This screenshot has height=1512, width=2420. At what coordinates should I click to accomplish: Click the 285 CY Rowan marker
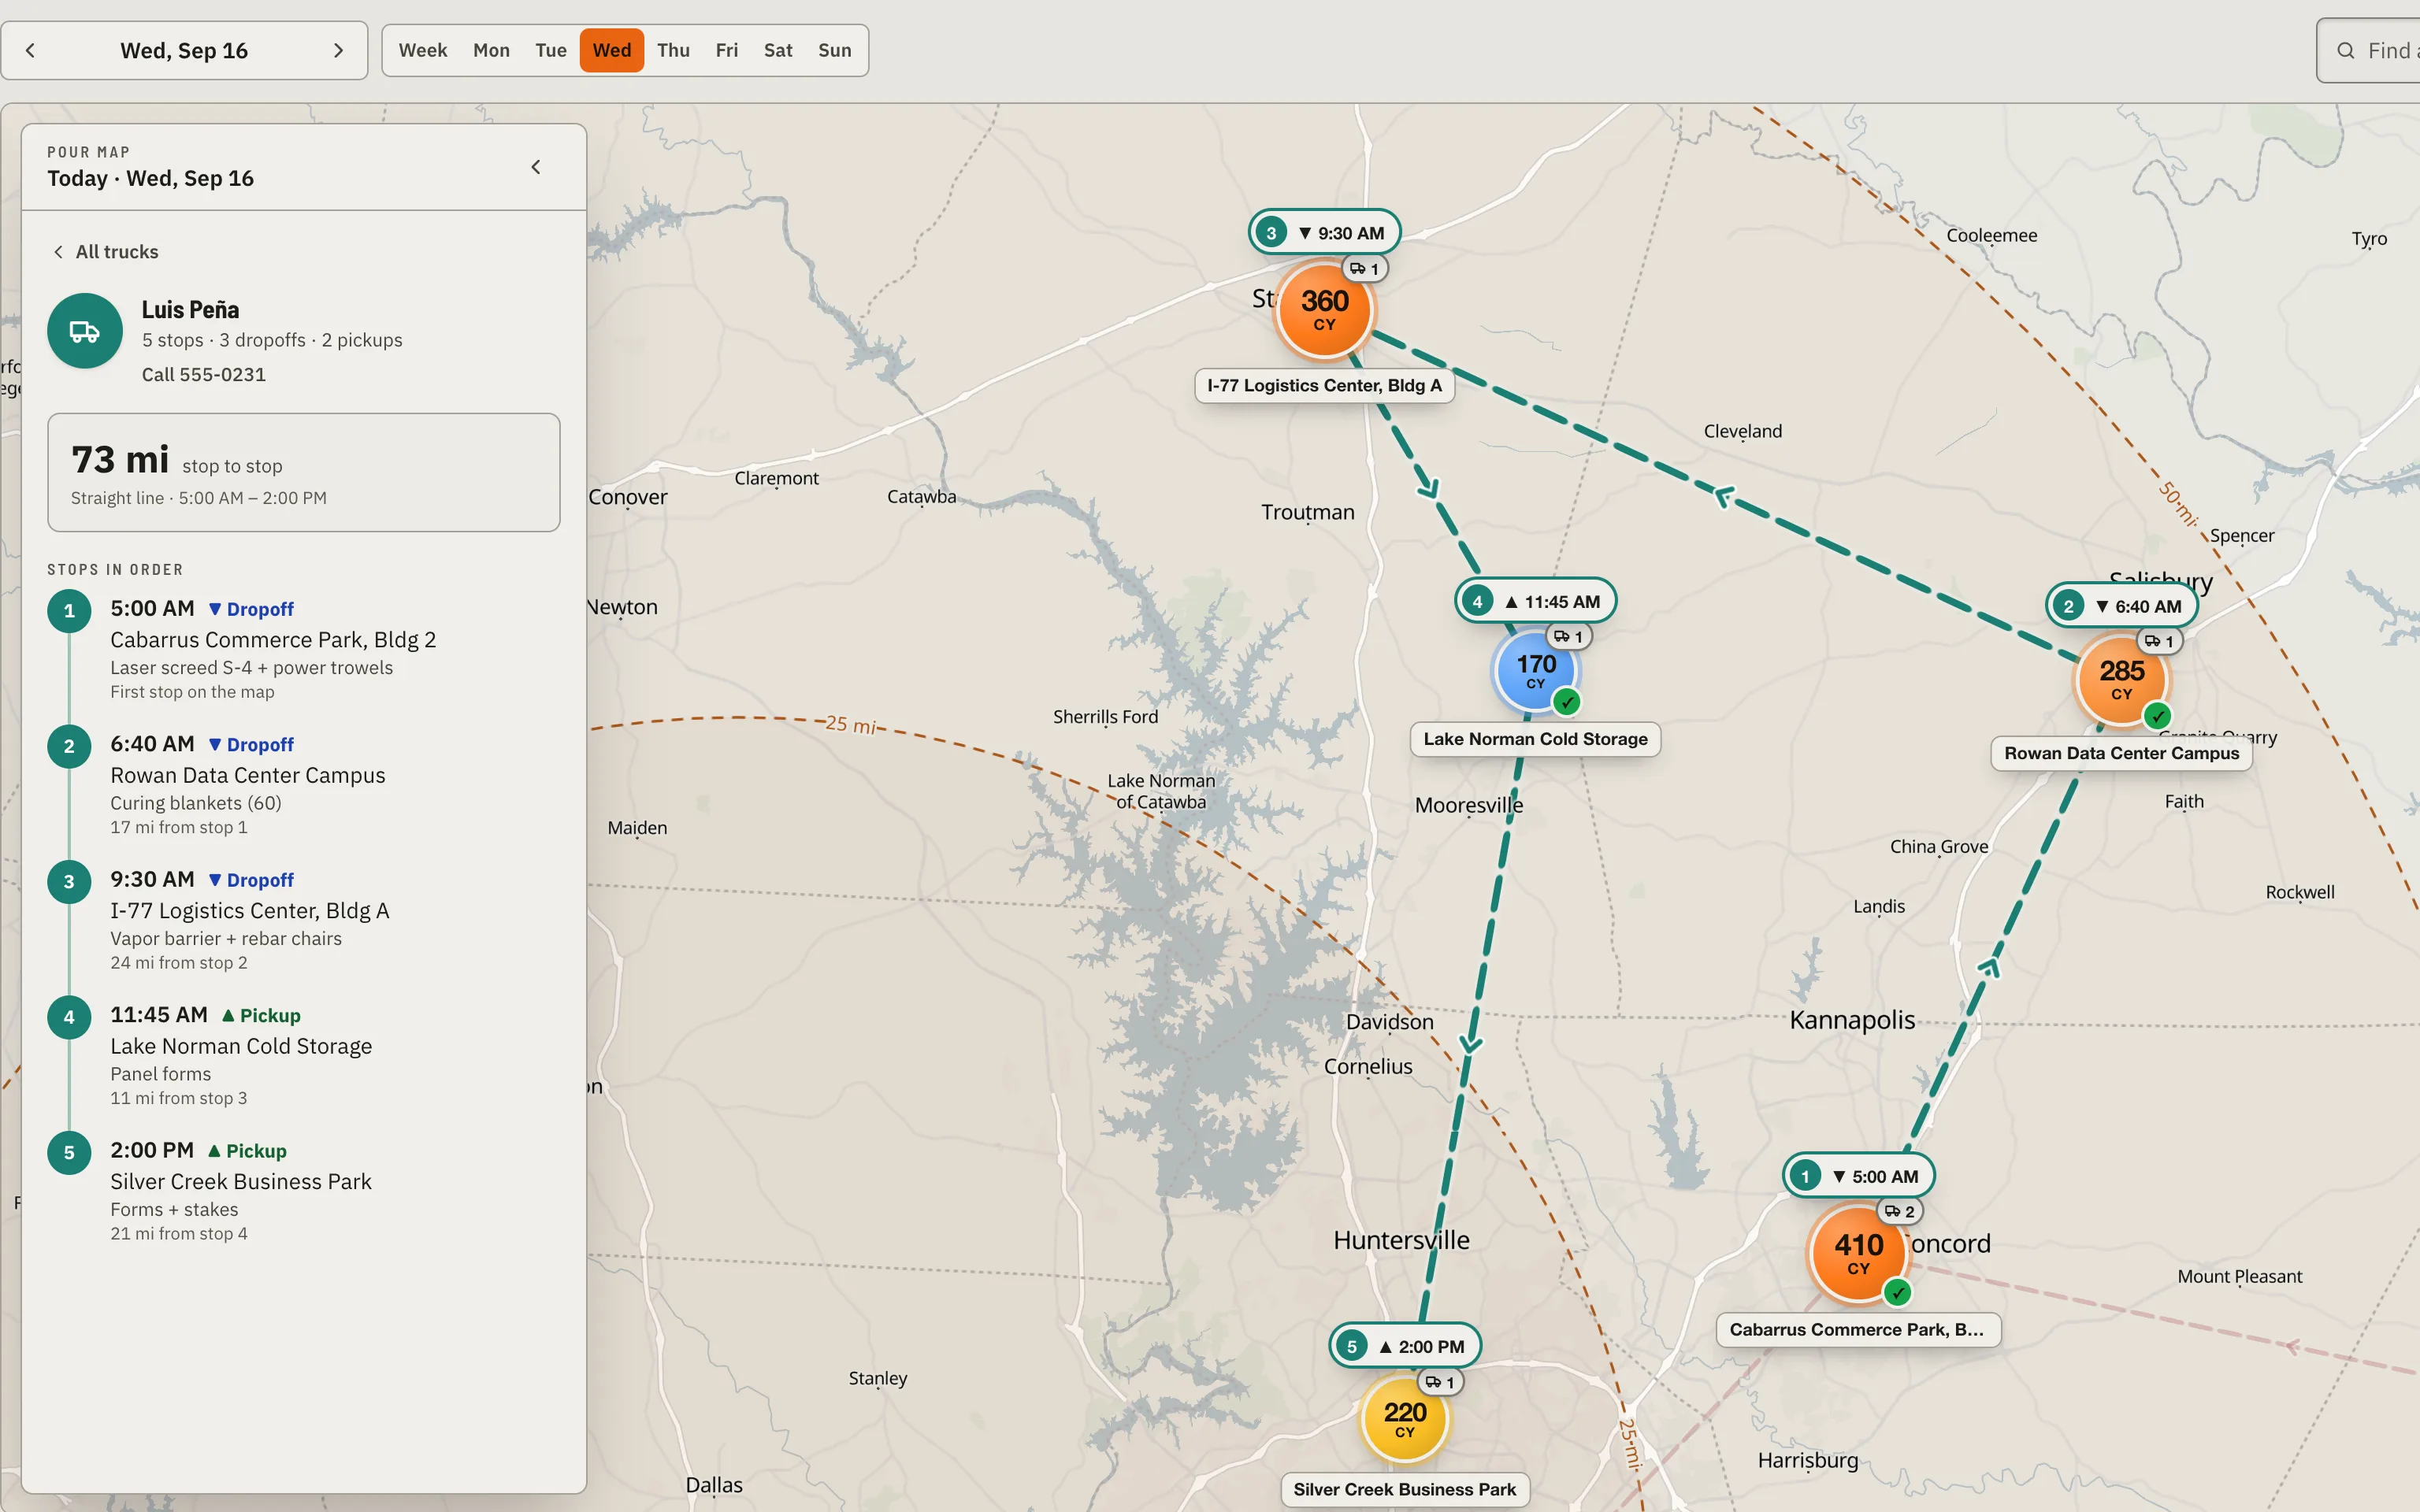[x=2122, y=680]
